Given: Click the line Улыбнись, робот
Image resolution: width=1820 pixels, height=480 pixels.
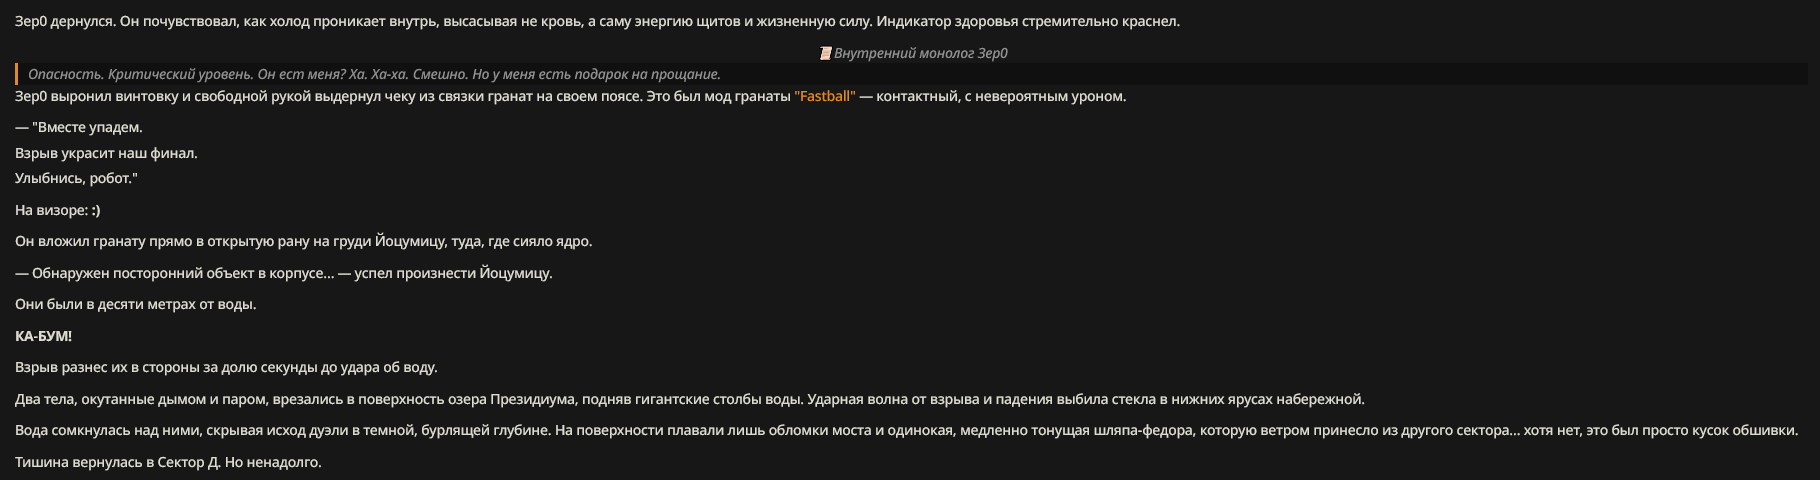Looking at the screenshot, I should pos(76,178).
